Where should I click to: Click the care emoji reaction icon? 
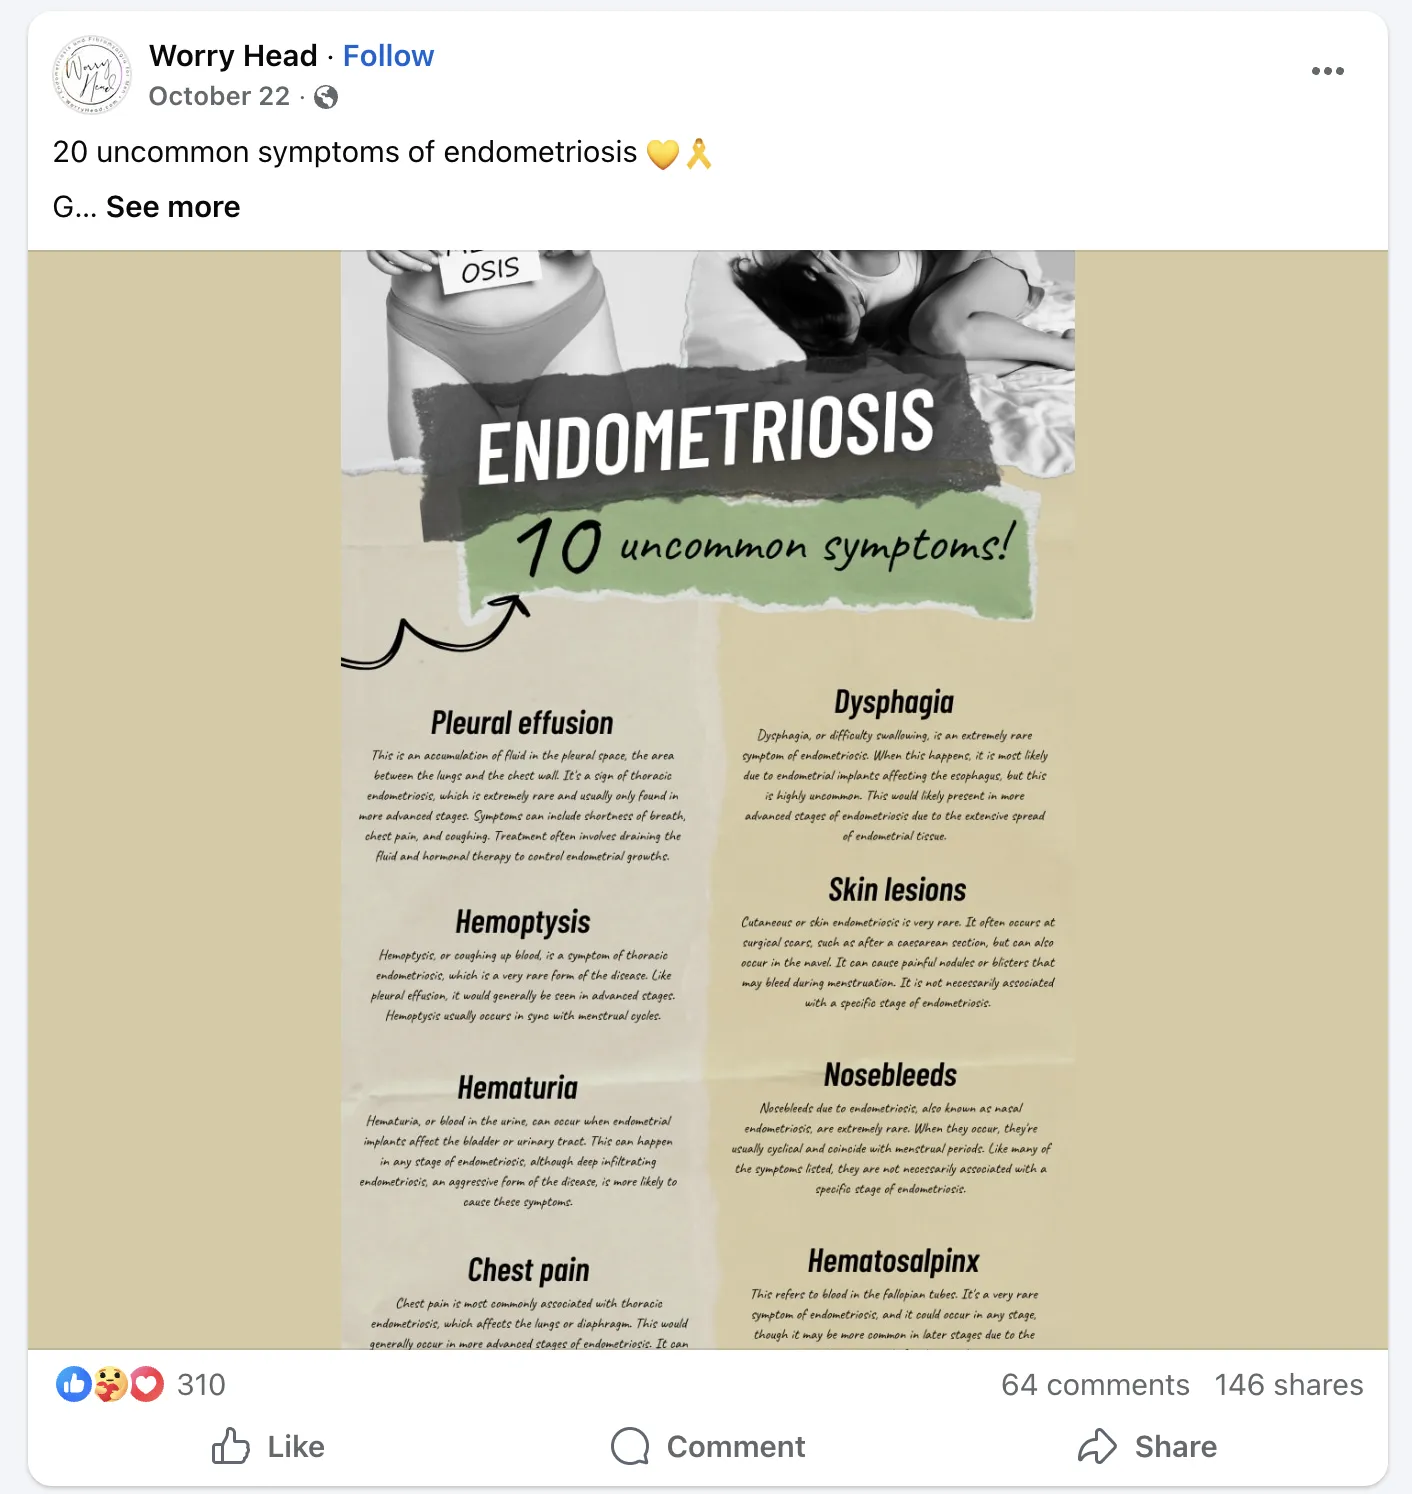[x=110, y=1385]
